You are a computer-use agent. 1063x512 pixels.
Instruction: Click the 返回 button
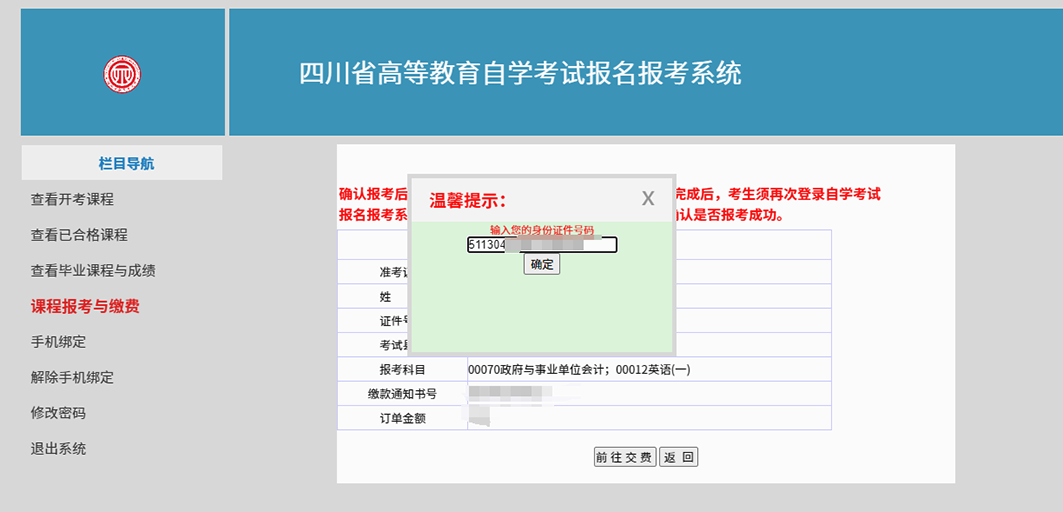click(x=679, y=457)
